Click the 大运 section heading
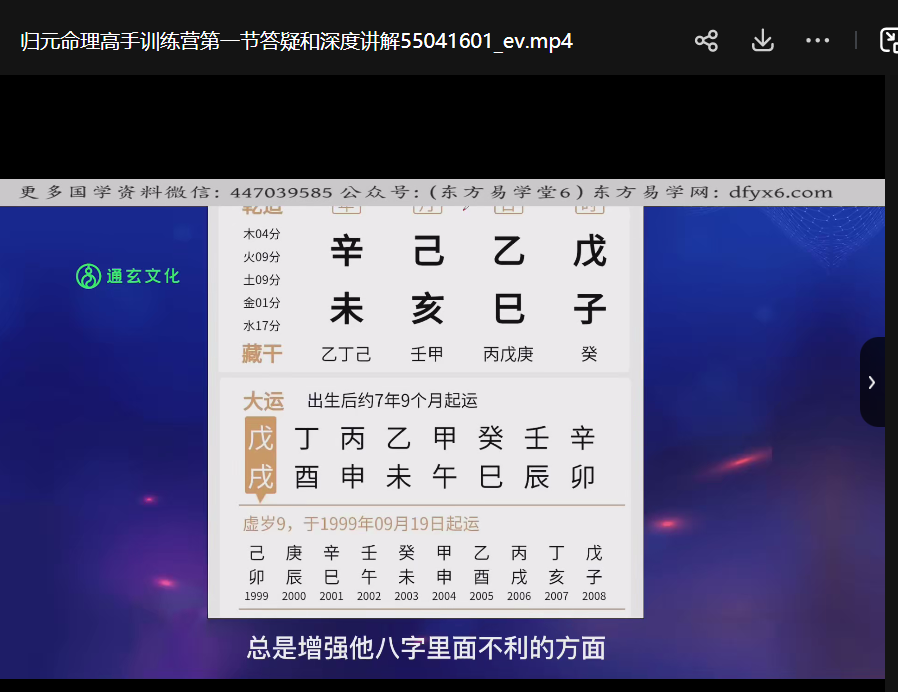898x692 pixels. pos(263,402)
